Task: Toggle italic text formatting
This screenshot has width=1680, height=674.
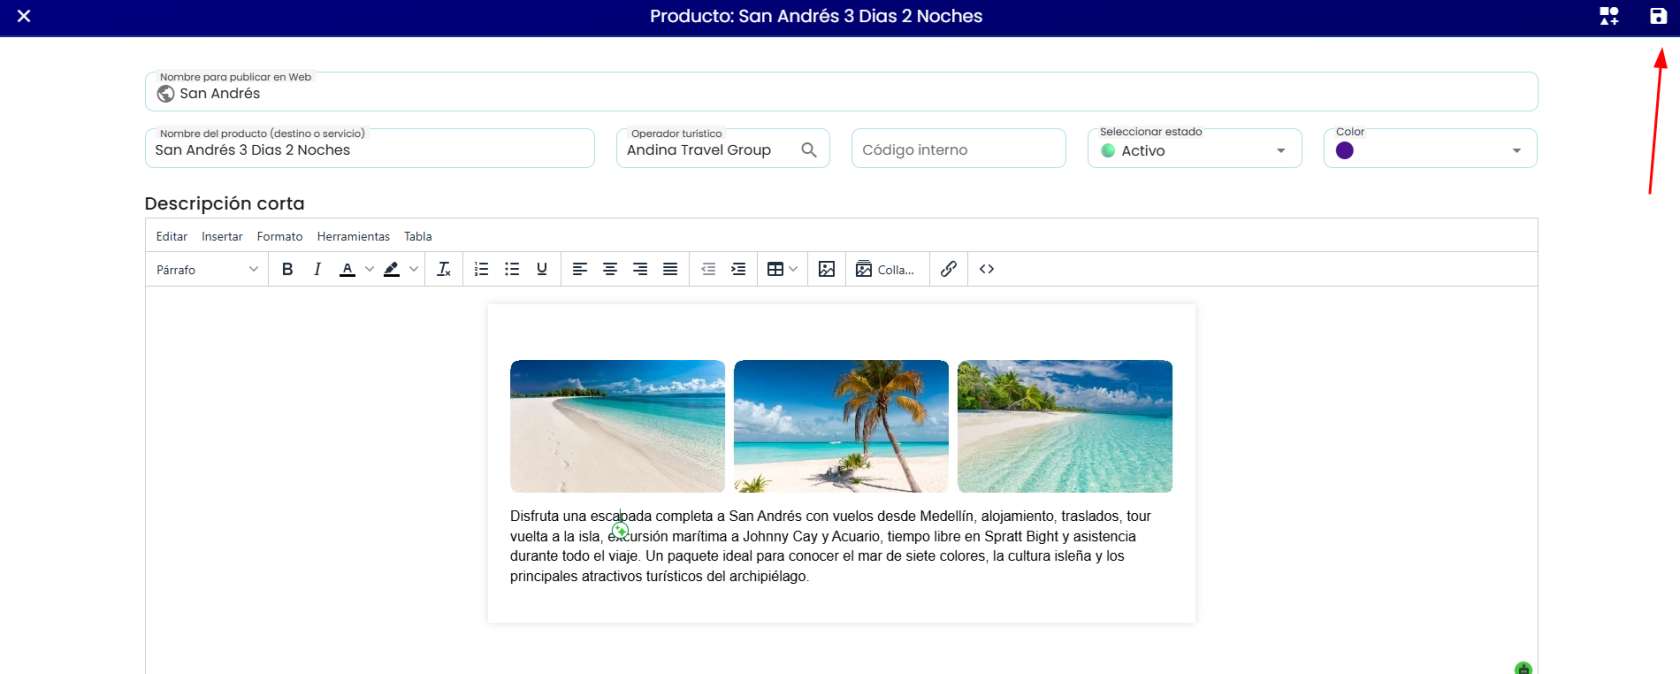Action: pyautogui.click(x=317, y=269)
